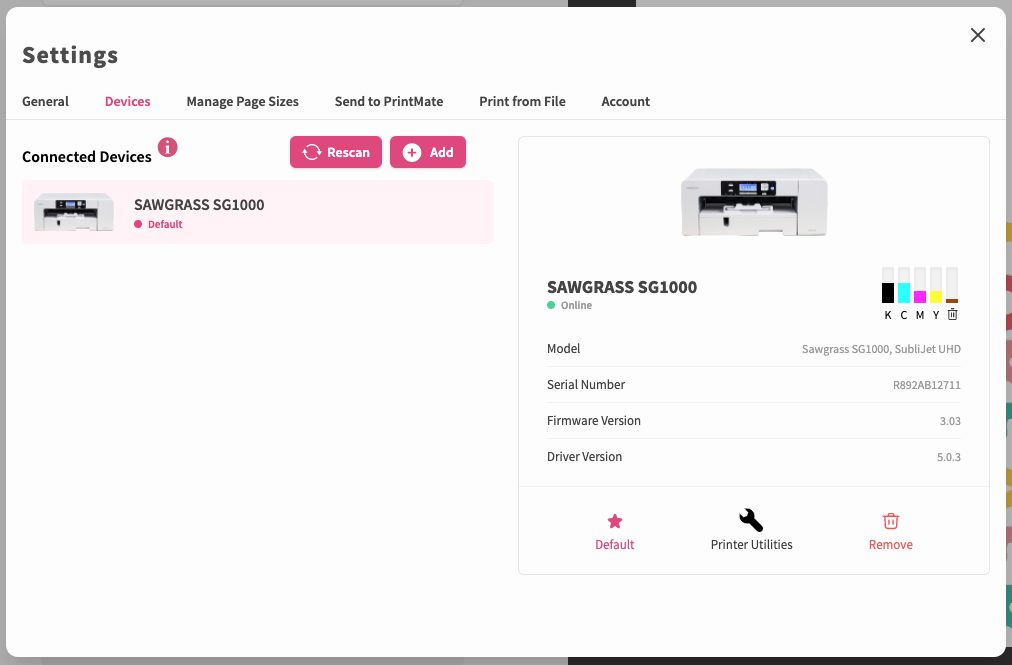The width and height of the screenshot is (1012, 665).
Task: Click the Connected Devices heading
Action: [86, 157]
